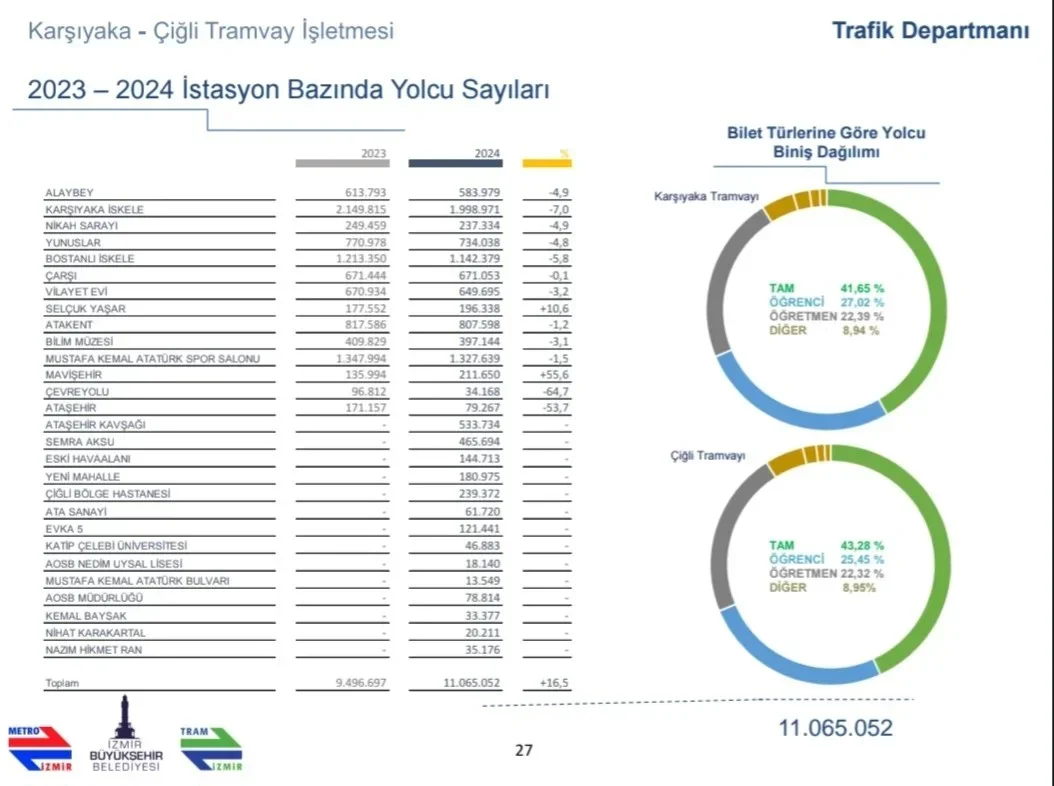Click the Trafik Departmanı heading
Screen dimensions: 1054x786
(929, 31)
